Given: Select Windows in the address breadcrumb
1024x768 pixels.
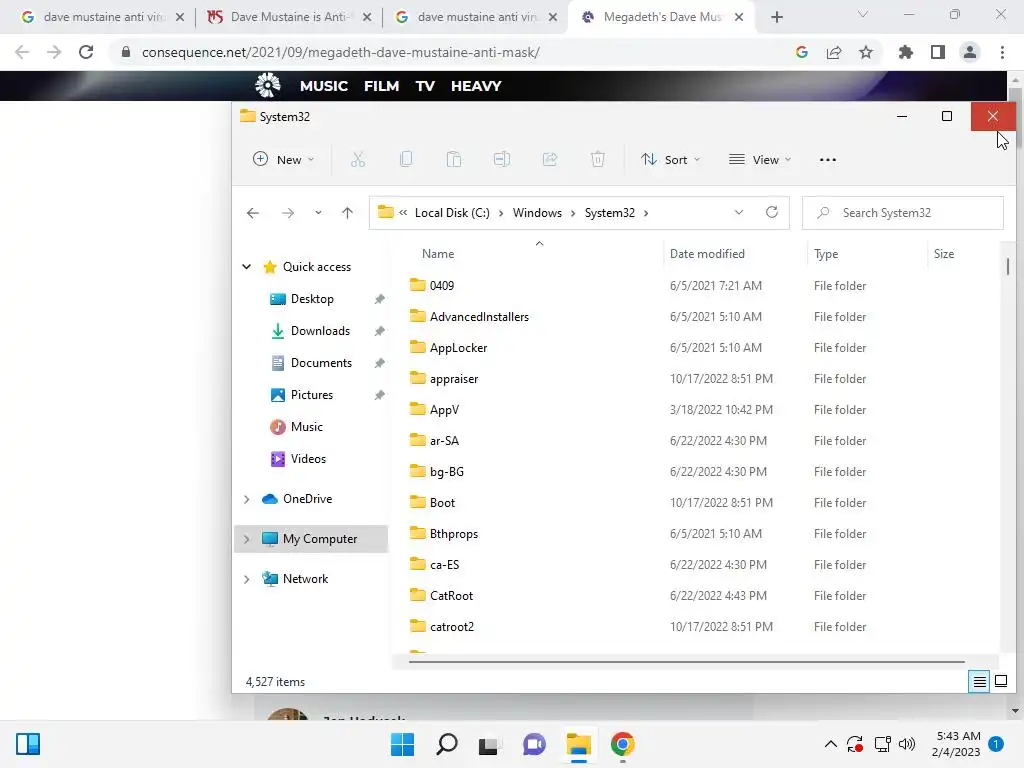Looking at the screenshot, I should pyautogui.click(x=537, y=213).
